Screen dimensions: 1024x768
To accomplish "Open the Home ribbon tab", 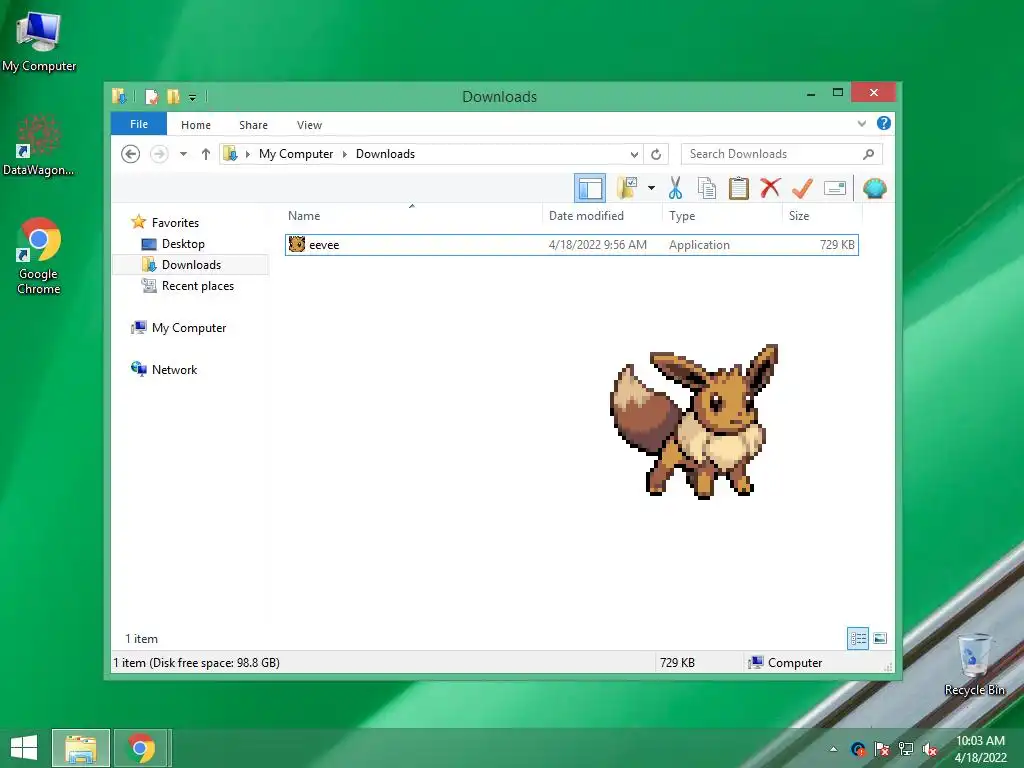I will [x=196, y=125].
